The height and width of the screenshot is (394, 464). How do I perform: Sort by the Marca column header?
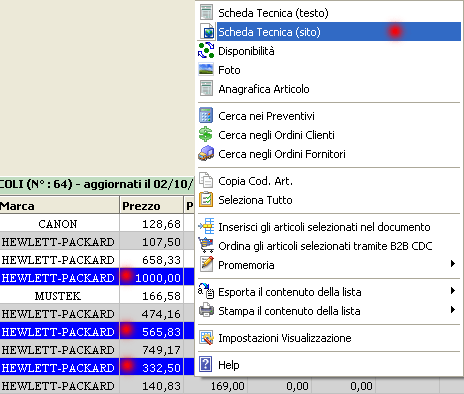(x=59, y=205)
